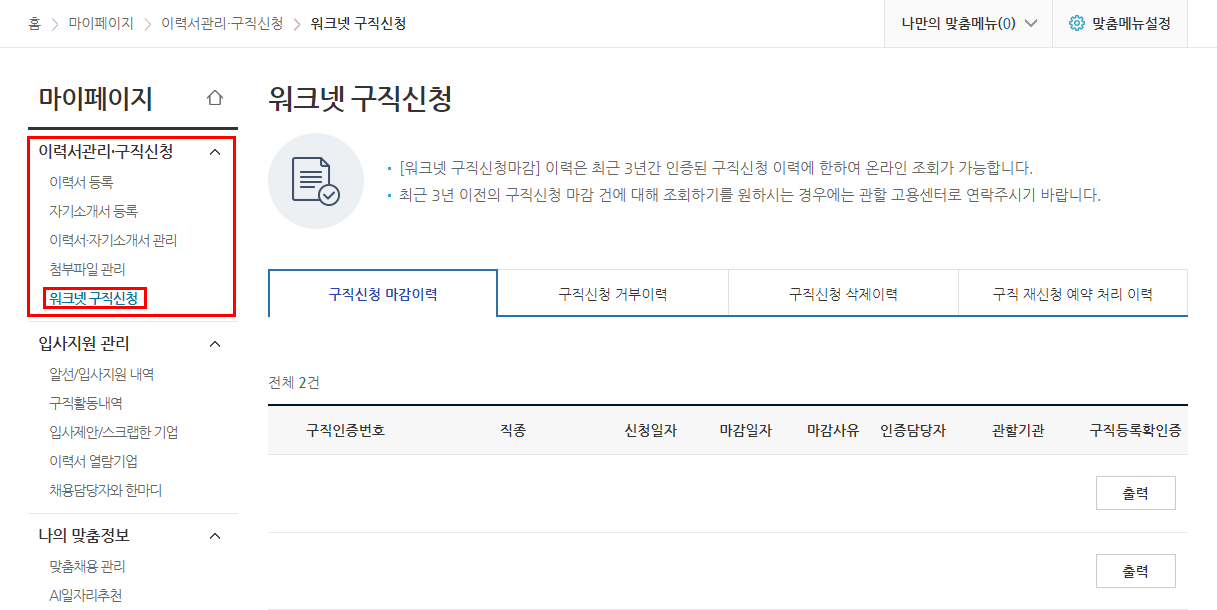Click the 전체 2건 count text
This screenshot has height=610, width=1217.
click(294, 382)
